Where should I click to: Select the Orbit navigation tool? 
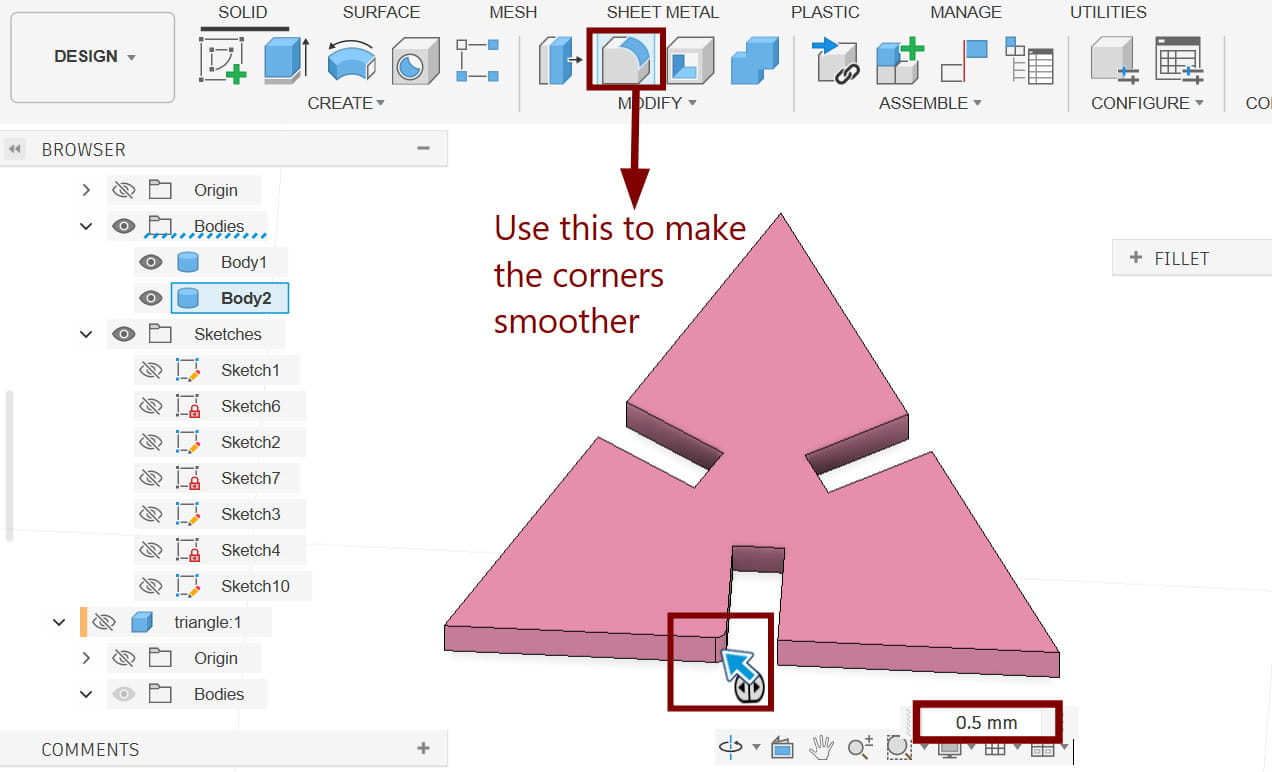click(731, 747)
